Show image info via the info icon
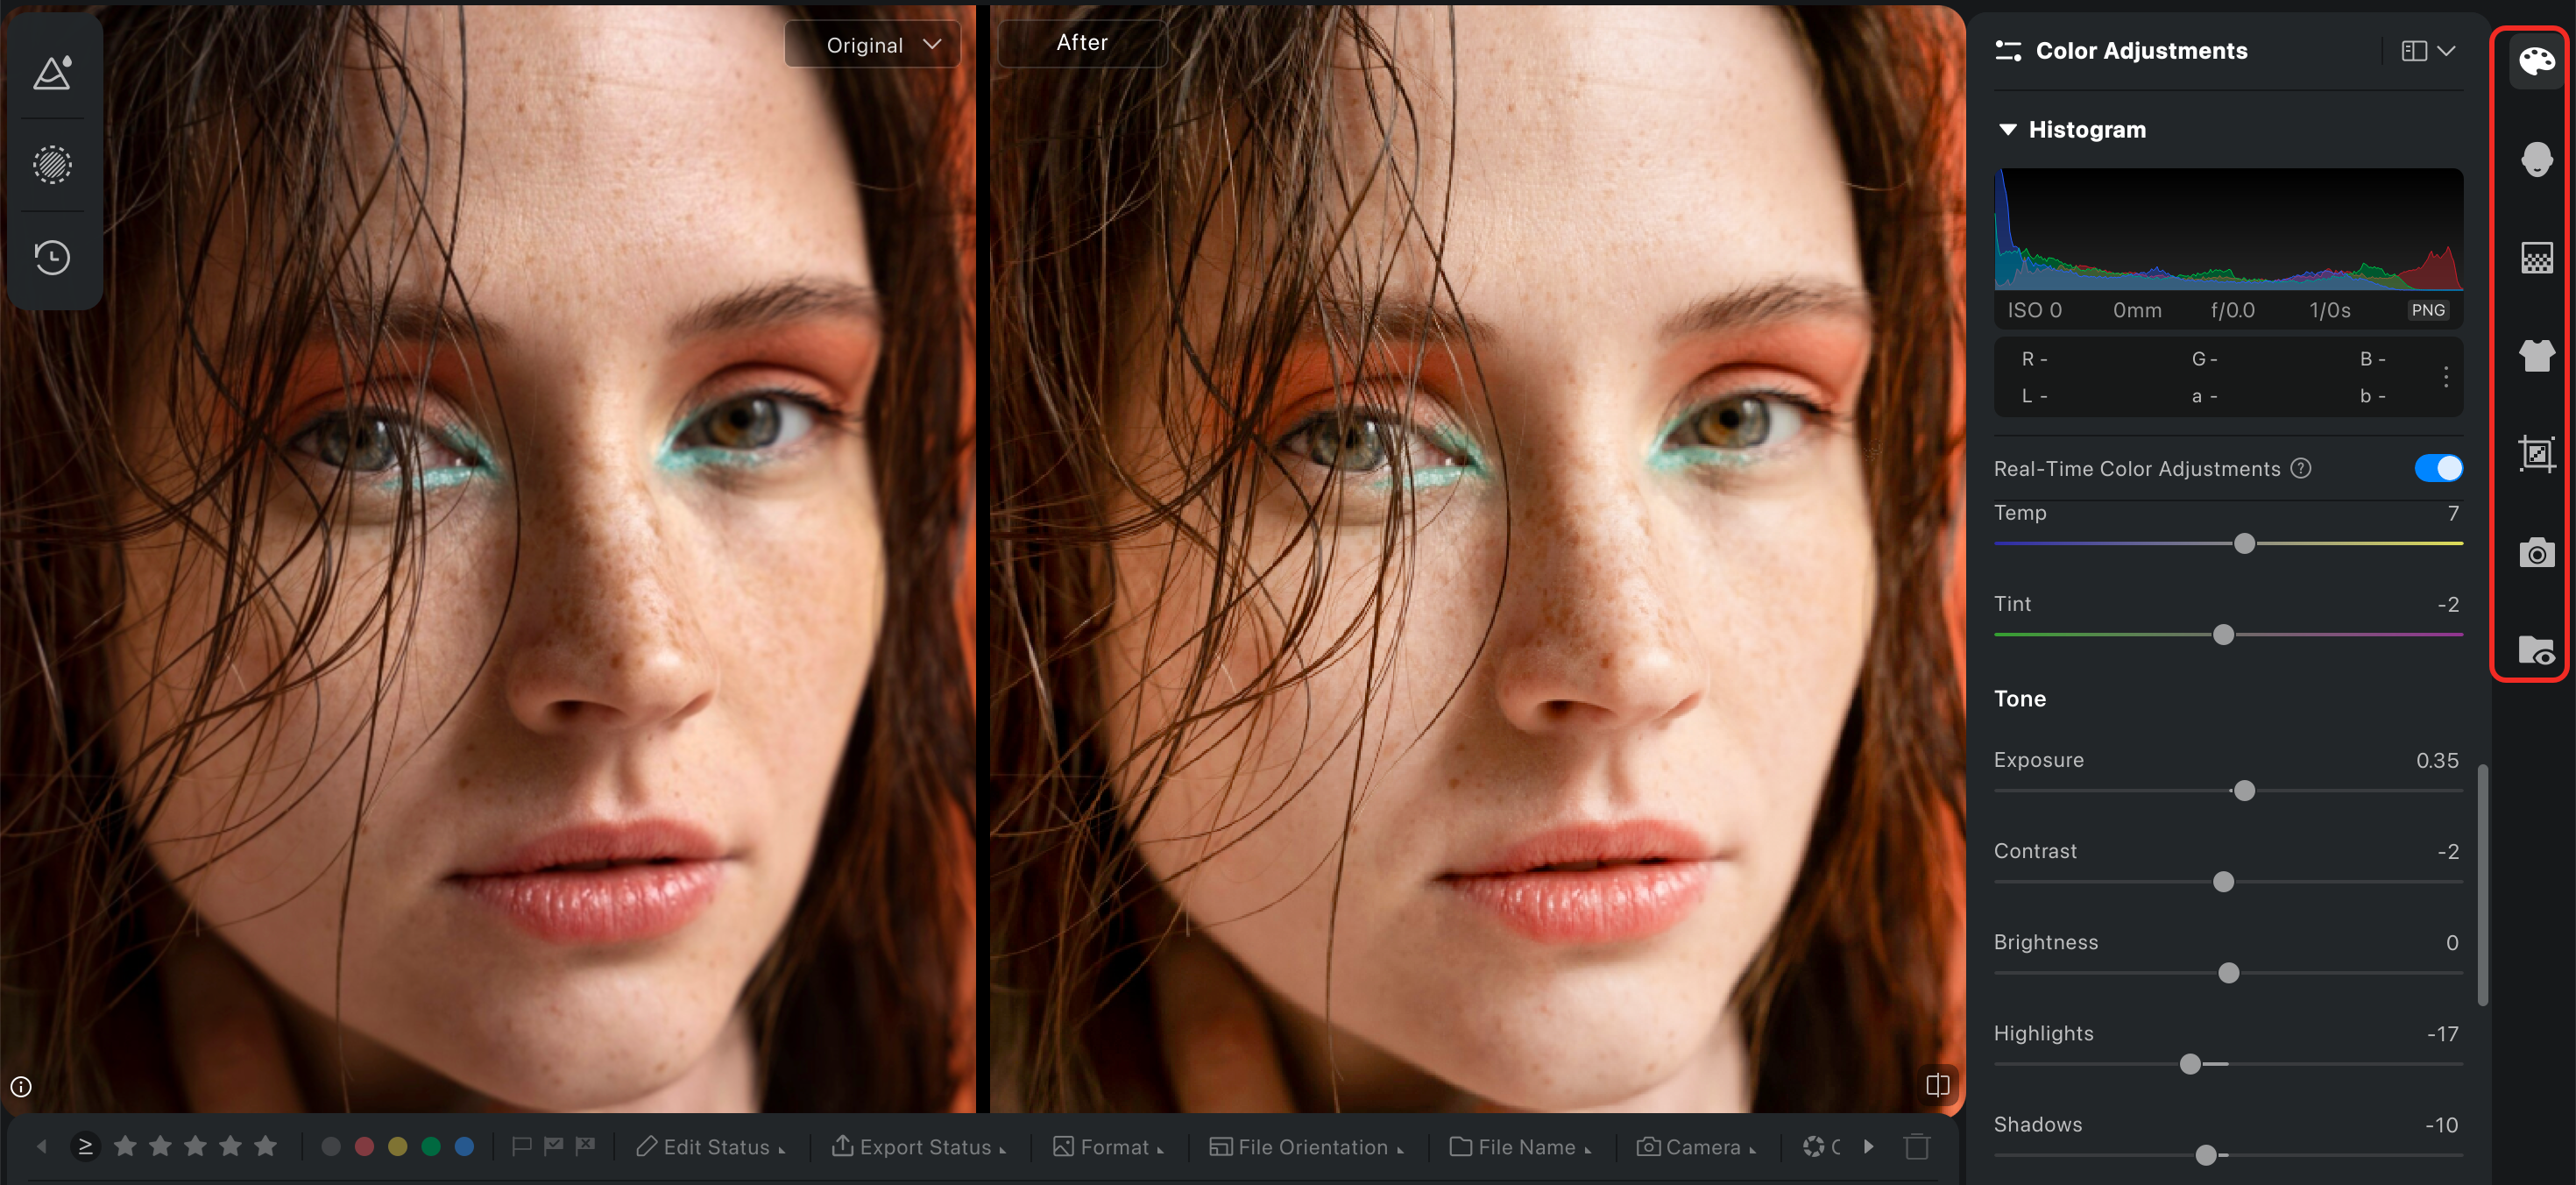 [21, 1086]
